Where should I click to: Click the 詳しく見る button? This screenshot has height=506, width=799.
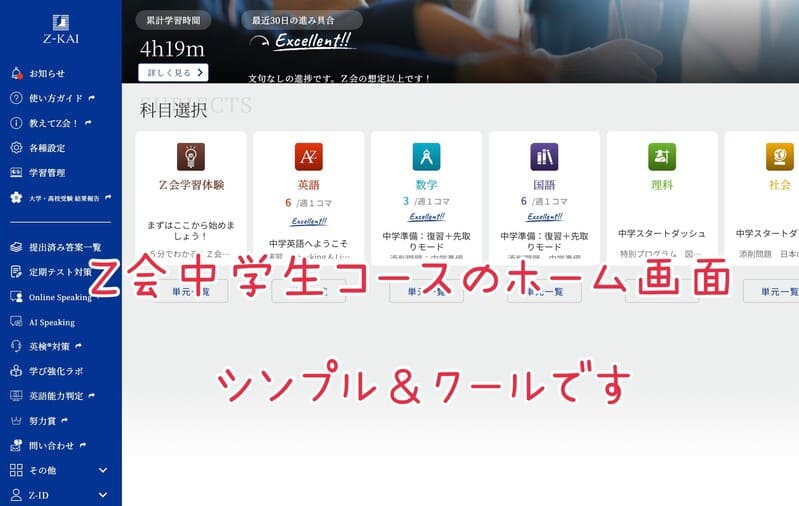point(173,73)
